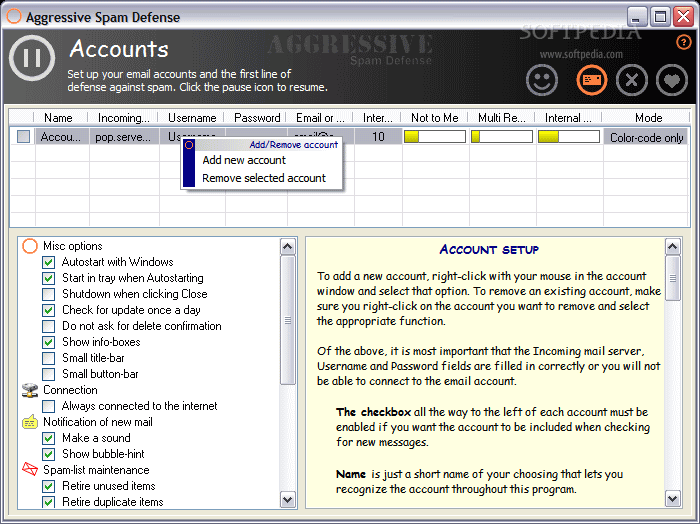Viewport: 700px width, 524px height.
Task: Check Always connected to the internet
Action: coord(49,406)
